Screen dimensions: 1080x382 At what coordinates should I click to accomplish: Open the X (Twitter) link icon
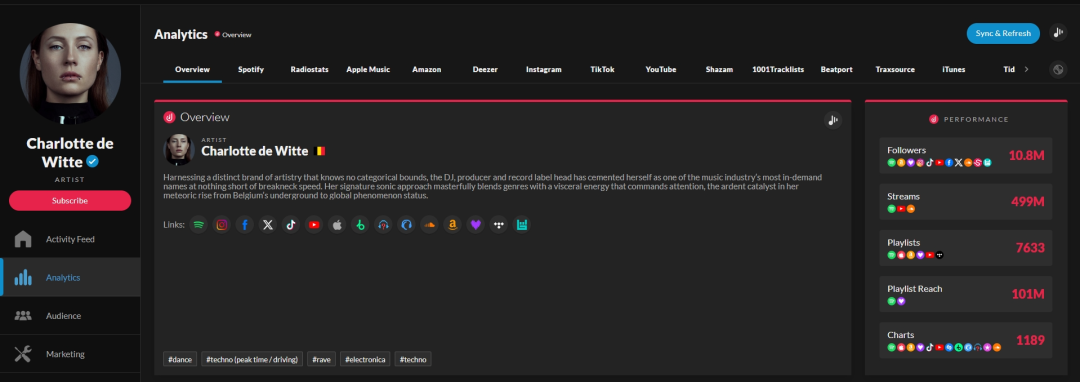coord(268,224)
